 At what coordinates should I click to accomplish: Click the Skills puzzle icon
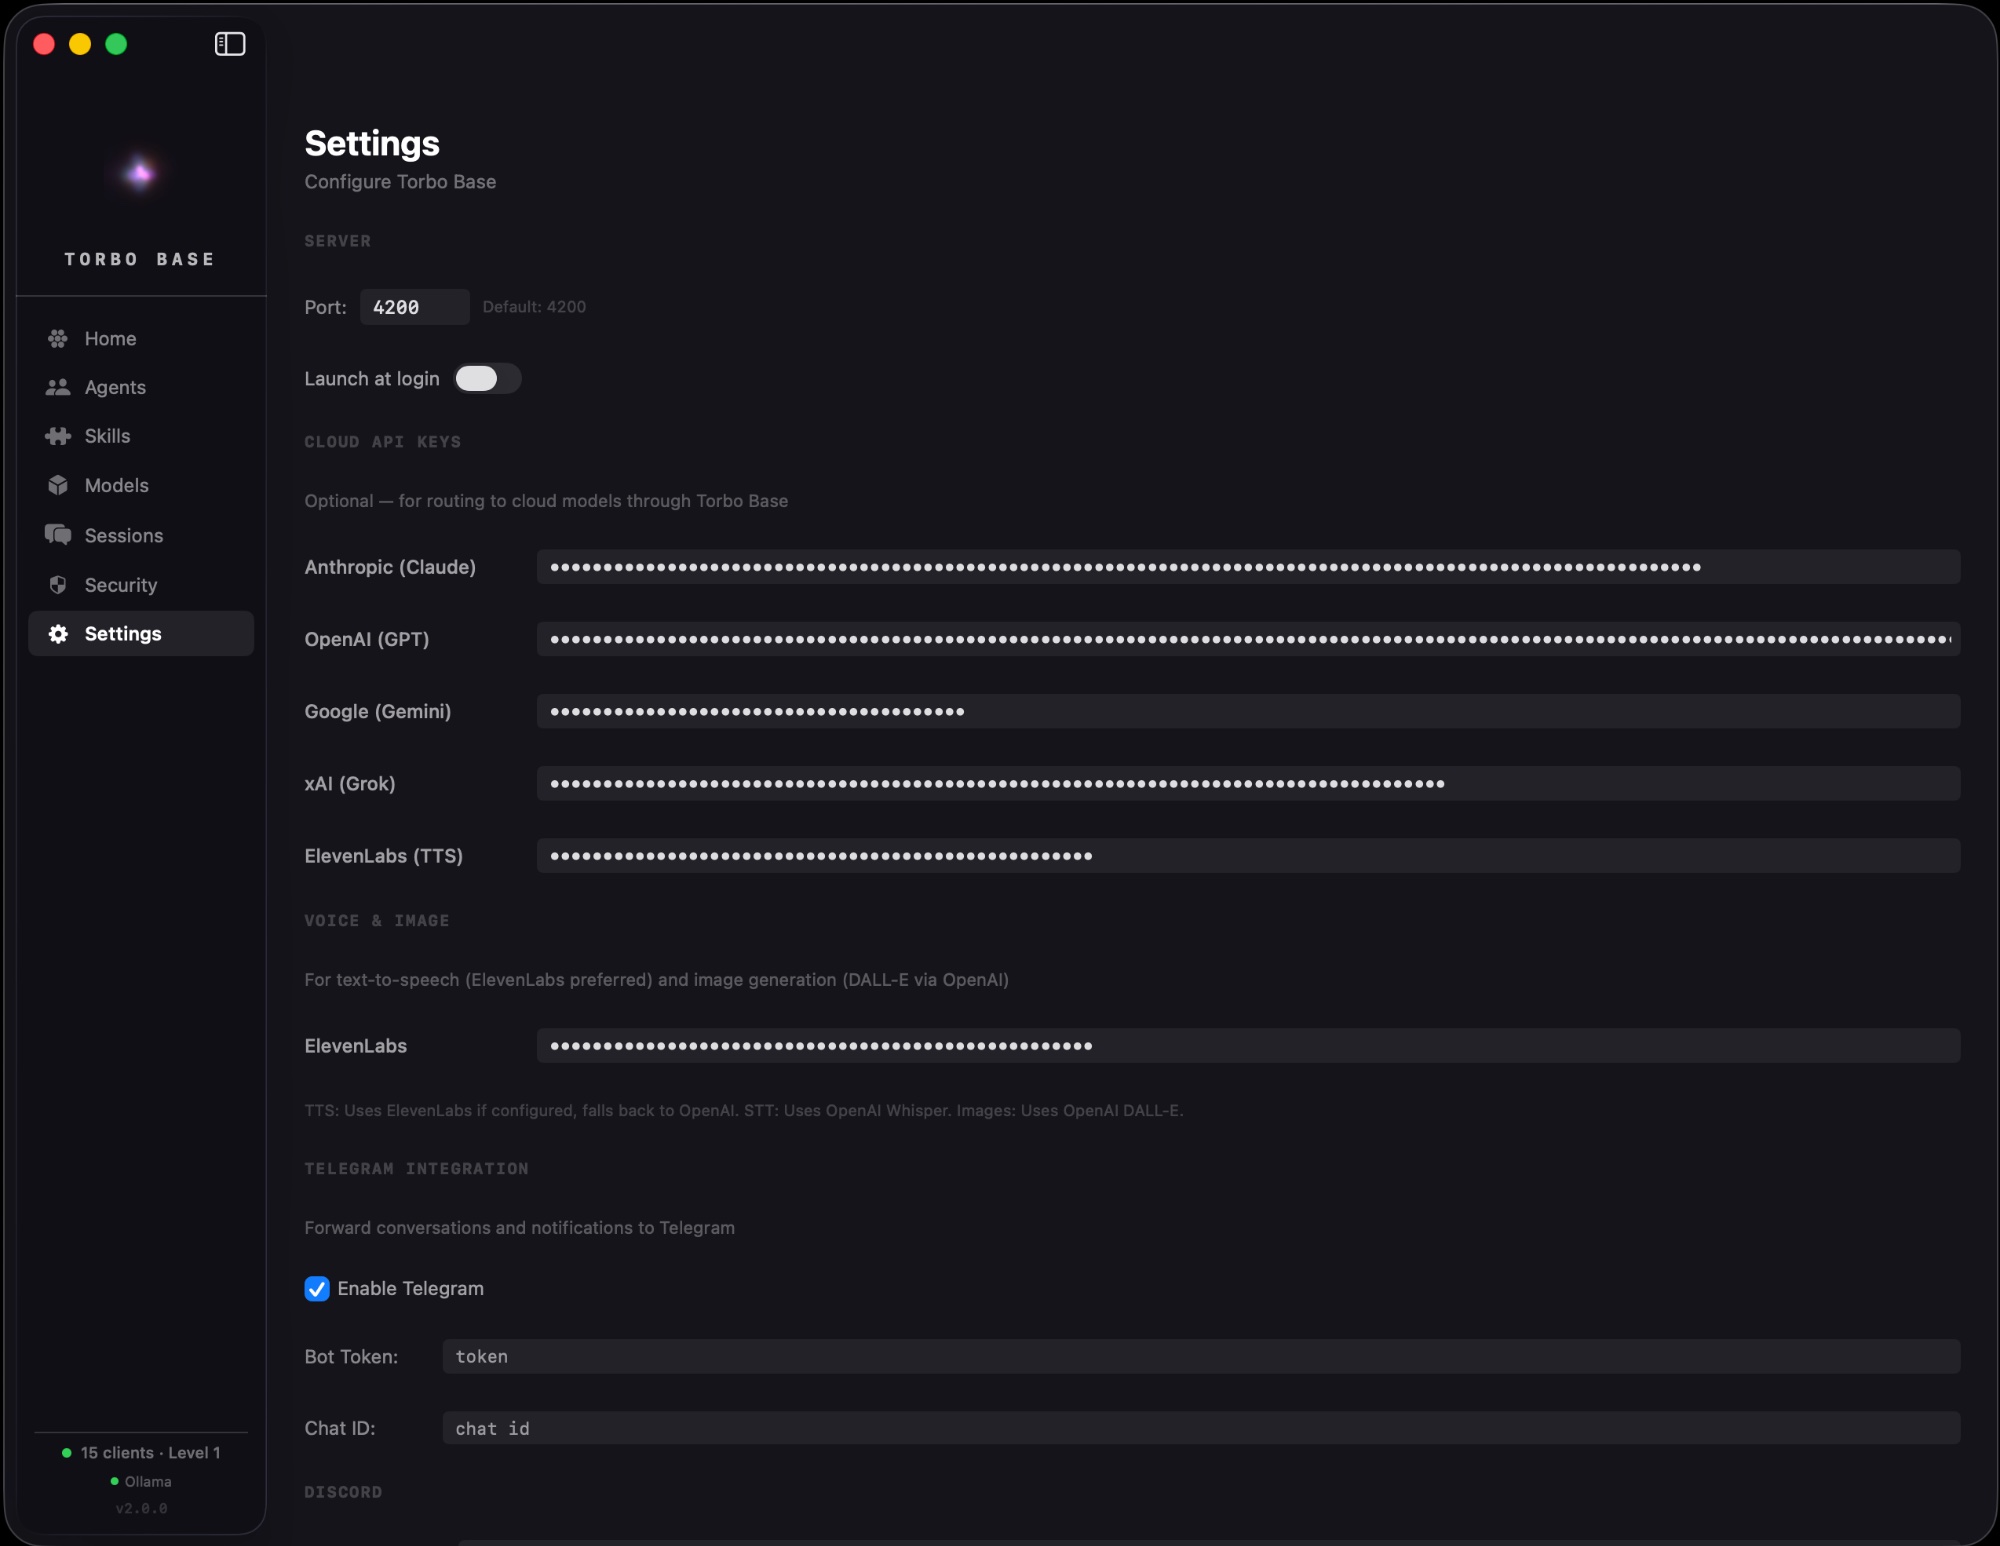pyautogui.click(x=57, y=436)
